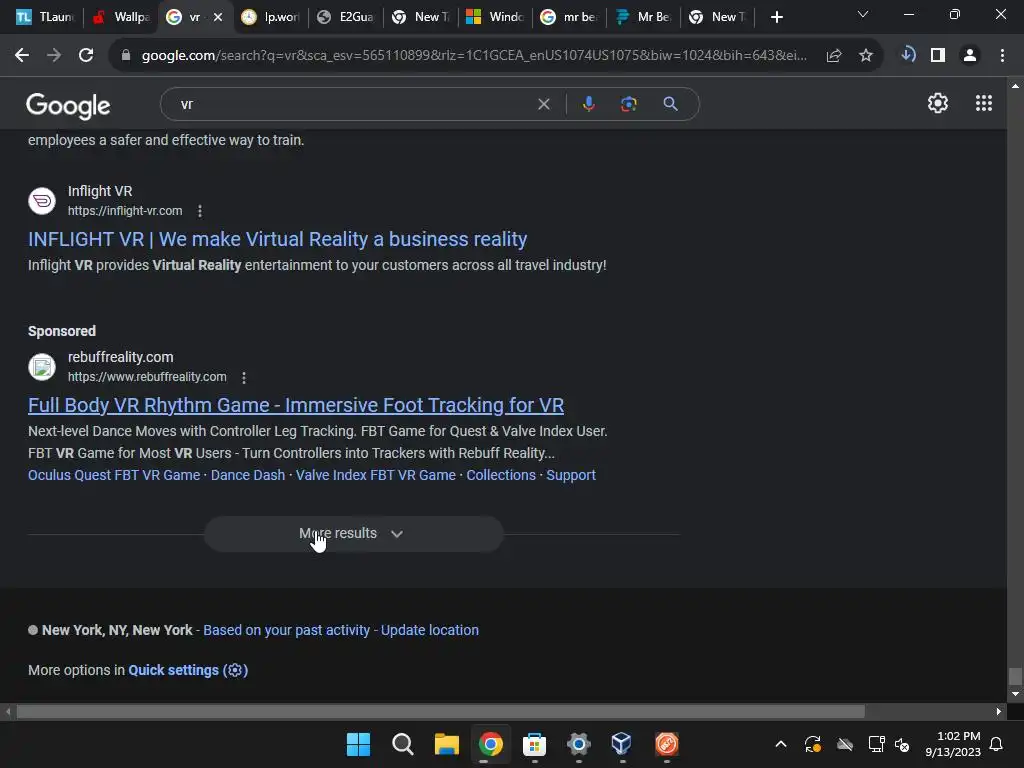The width and height of the screenshot is (1024, 768).
Task: Open Oculus Quest FBT VR Game sitelink
Action: pyautogui.click(x=114, y=475)
